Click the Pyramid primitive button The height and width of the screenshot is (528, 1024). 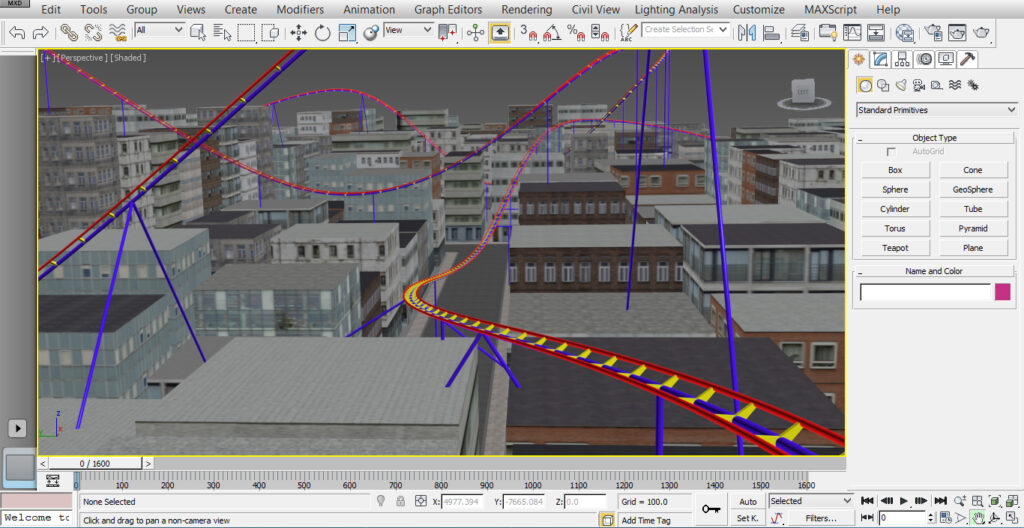pyautogui.click(x=973, y=229)
